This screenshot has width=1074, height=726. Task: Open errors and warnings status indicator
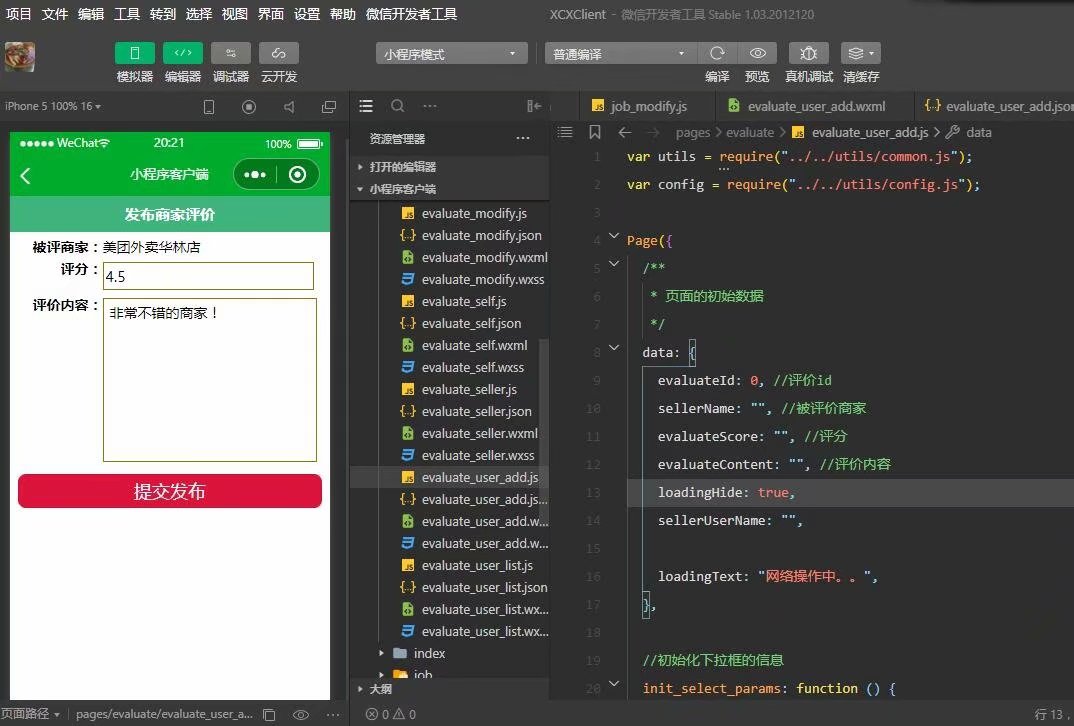click(x=391, y=714)
